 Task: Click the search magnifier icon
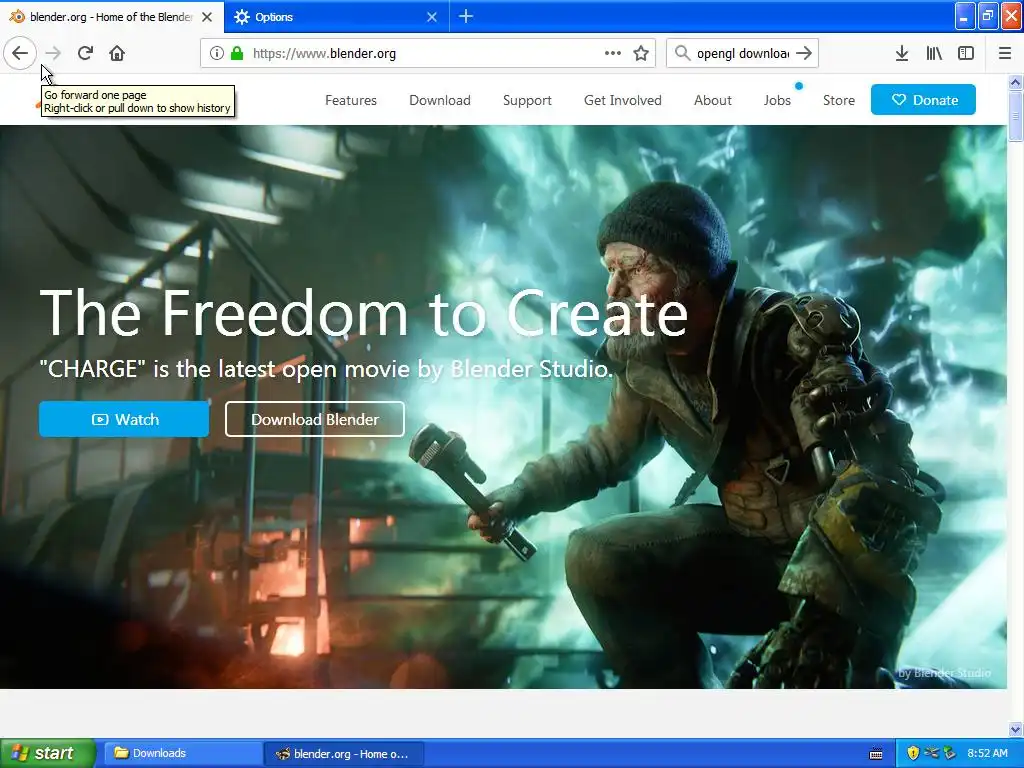682,53
